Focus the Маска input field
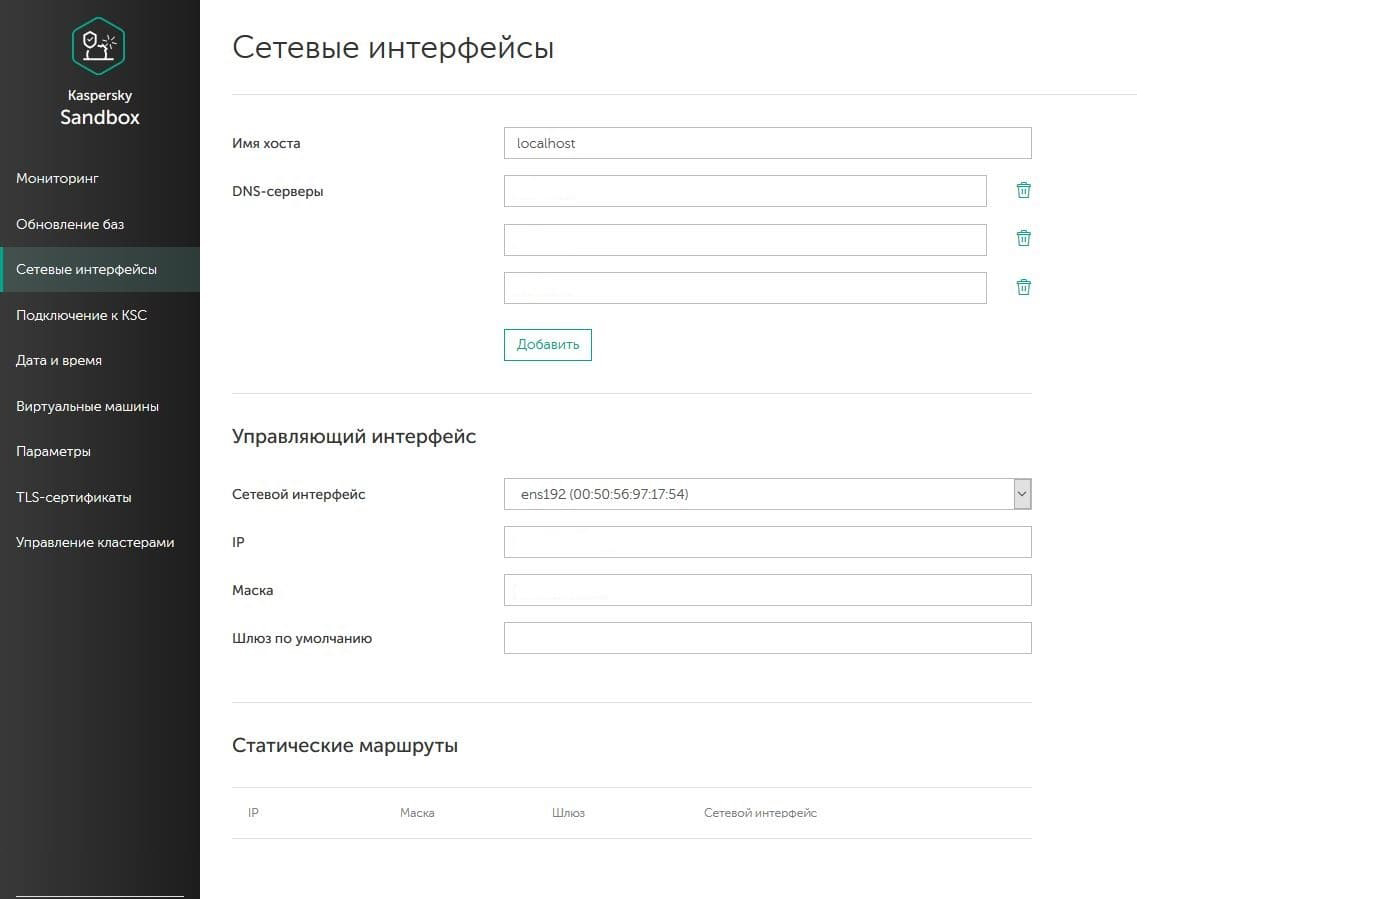Viewport: 1400px width, 899px height. click(x=767, y=590)
